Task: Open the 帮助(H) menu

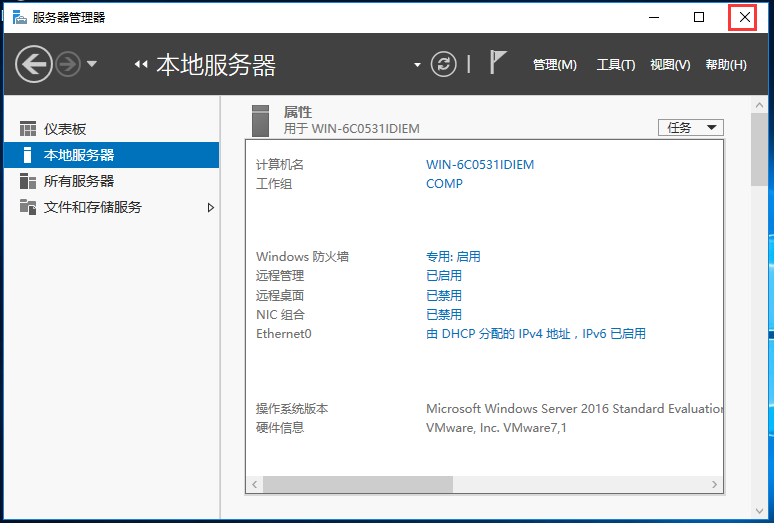Action: (726, 65)
